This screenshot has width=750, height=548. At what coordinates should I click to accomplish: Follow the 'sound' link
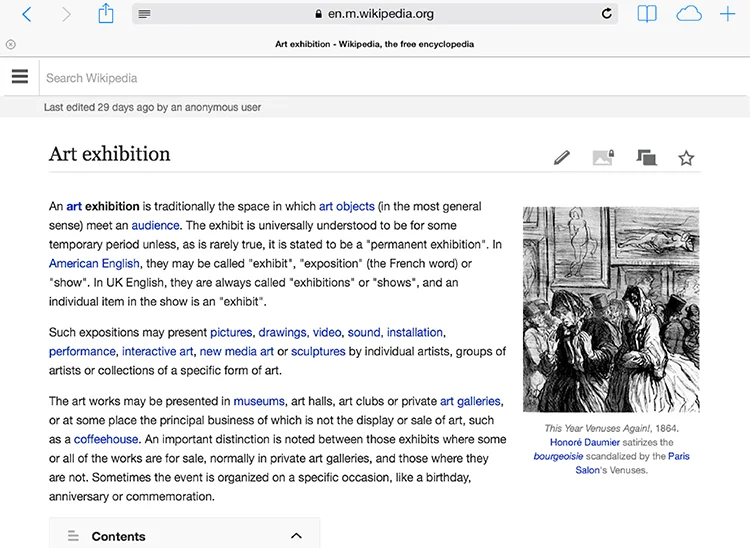[364, 332]
